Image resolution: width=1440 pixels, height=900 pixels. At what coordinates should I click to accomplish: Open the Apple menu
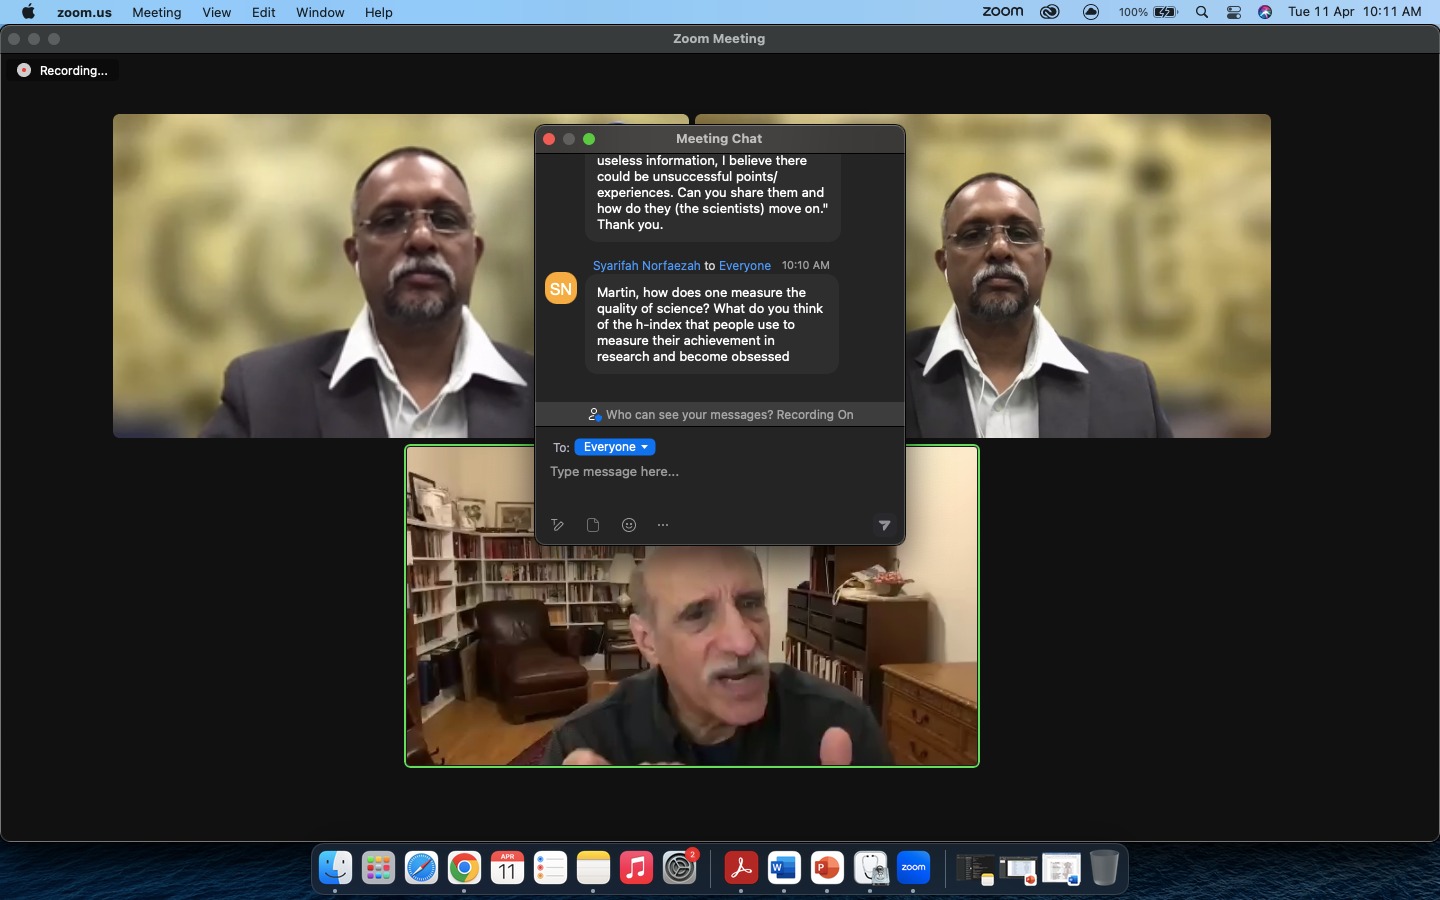(28, 12)
